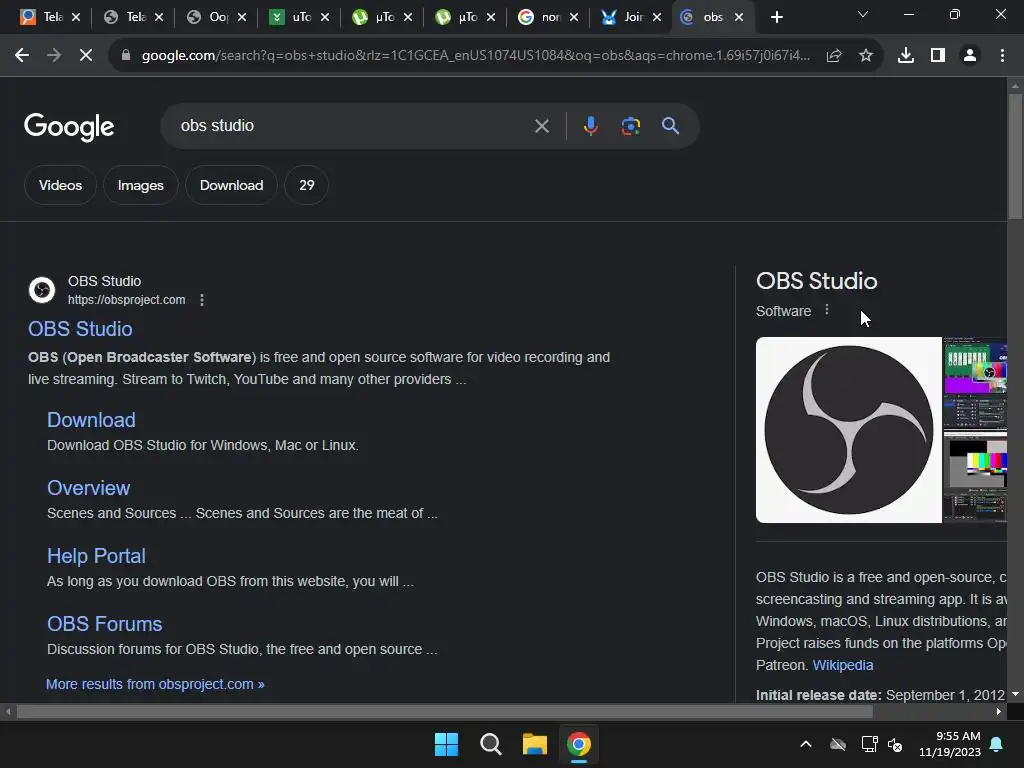This screenshot has width=1024, height=768.
Task: Open the Chrome profile icon
Action: pyautogui.click(x=970, y=56)
